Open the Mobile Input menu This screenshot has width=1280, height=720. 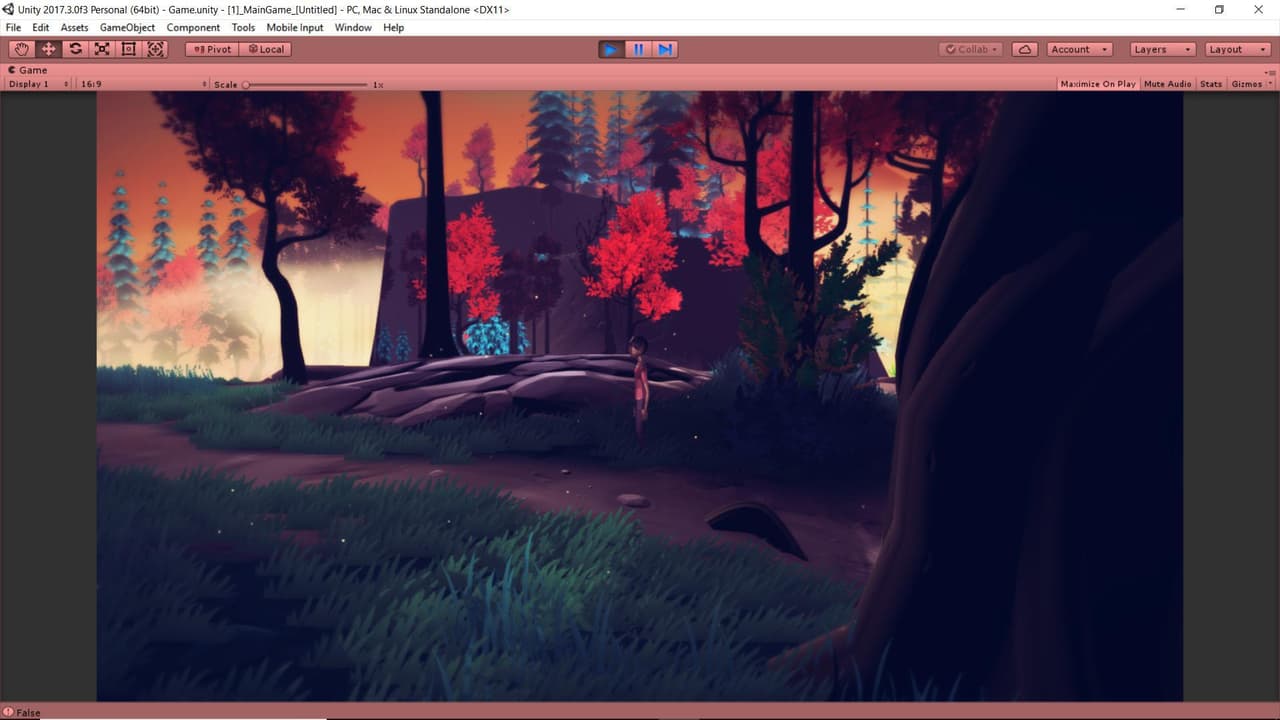[x=295, y=27]
